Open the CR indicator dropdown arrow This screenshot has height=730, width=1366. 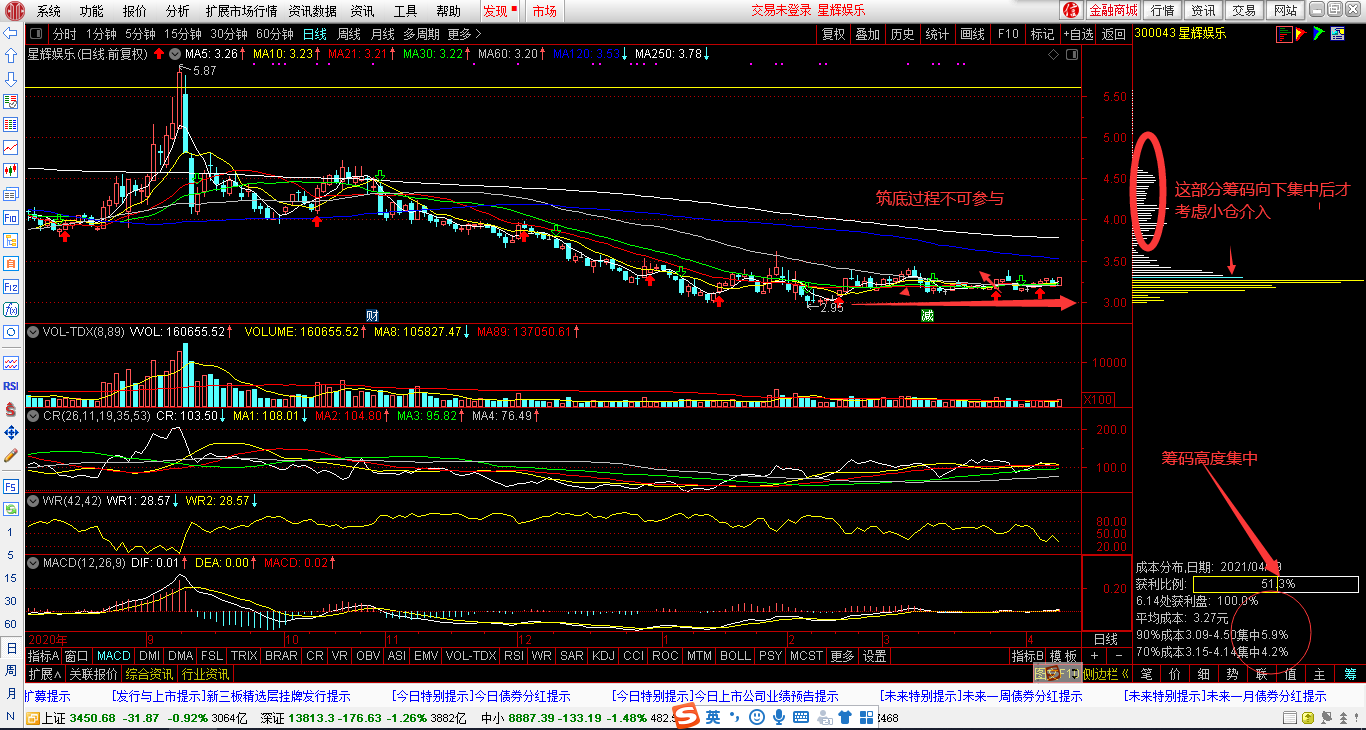point(33,415)
